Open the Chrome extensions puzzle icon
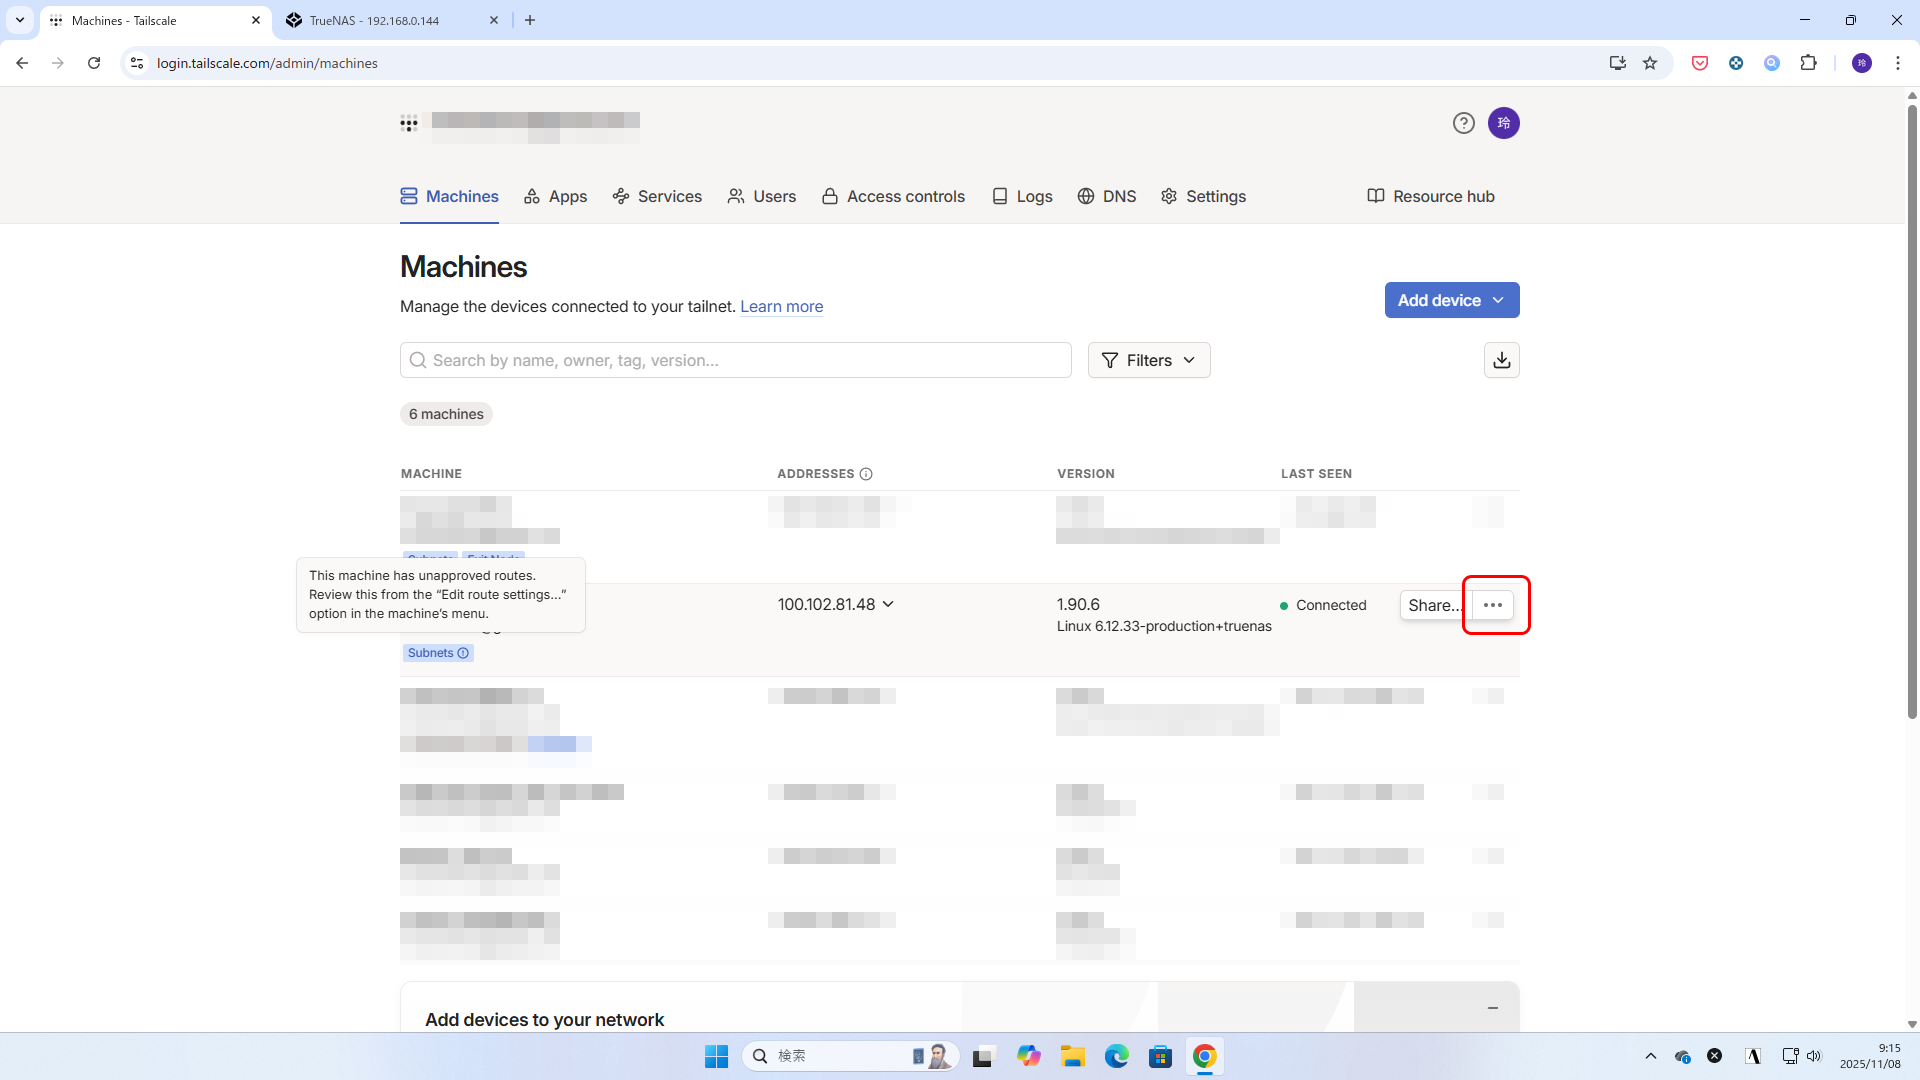The height and width of the screenshot is (1080, 1920). pyautogui.click(x=1808, y=63)
